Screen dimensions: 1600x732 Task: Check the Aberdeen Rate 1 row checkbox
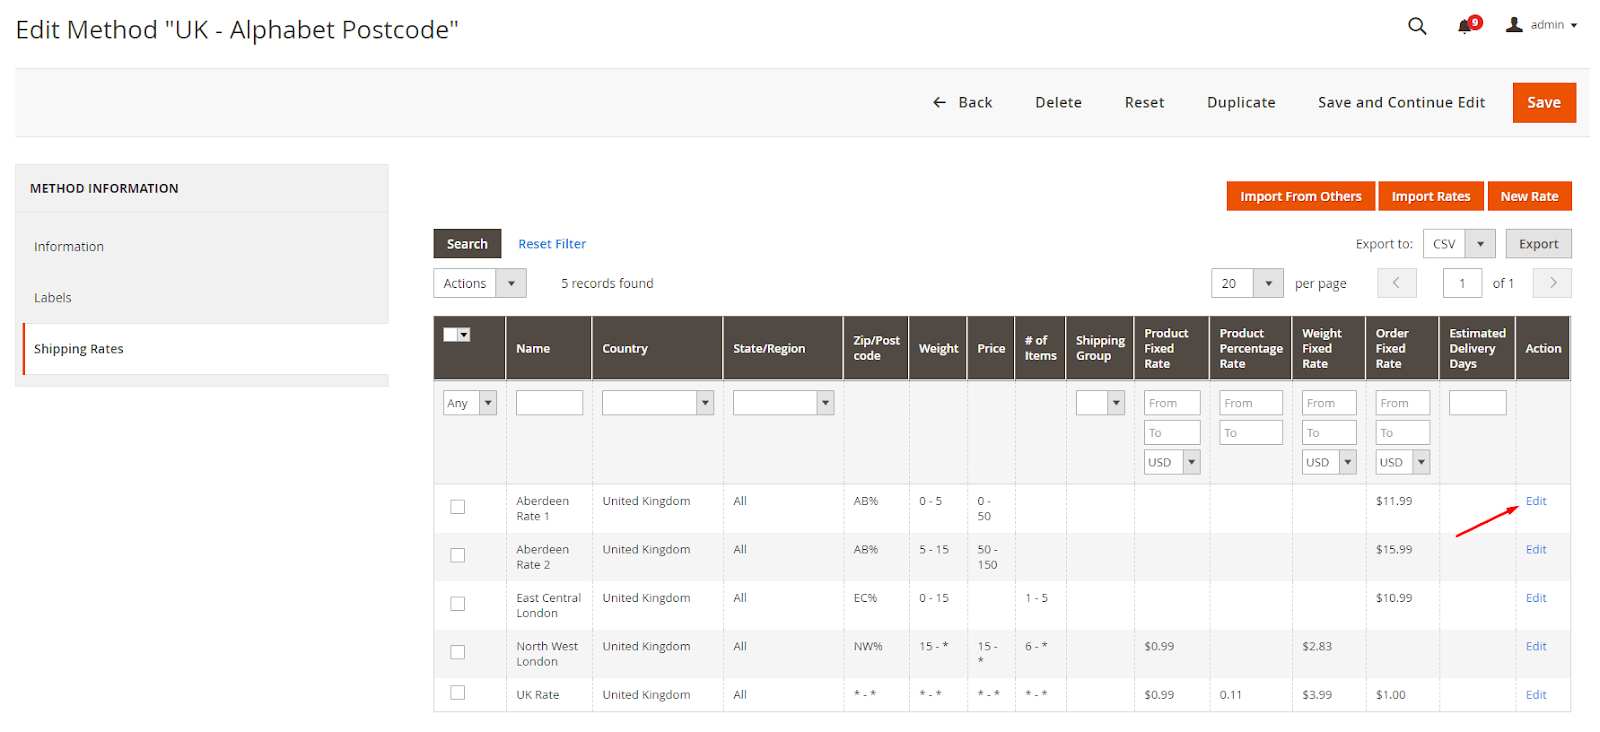coord(458,507)
